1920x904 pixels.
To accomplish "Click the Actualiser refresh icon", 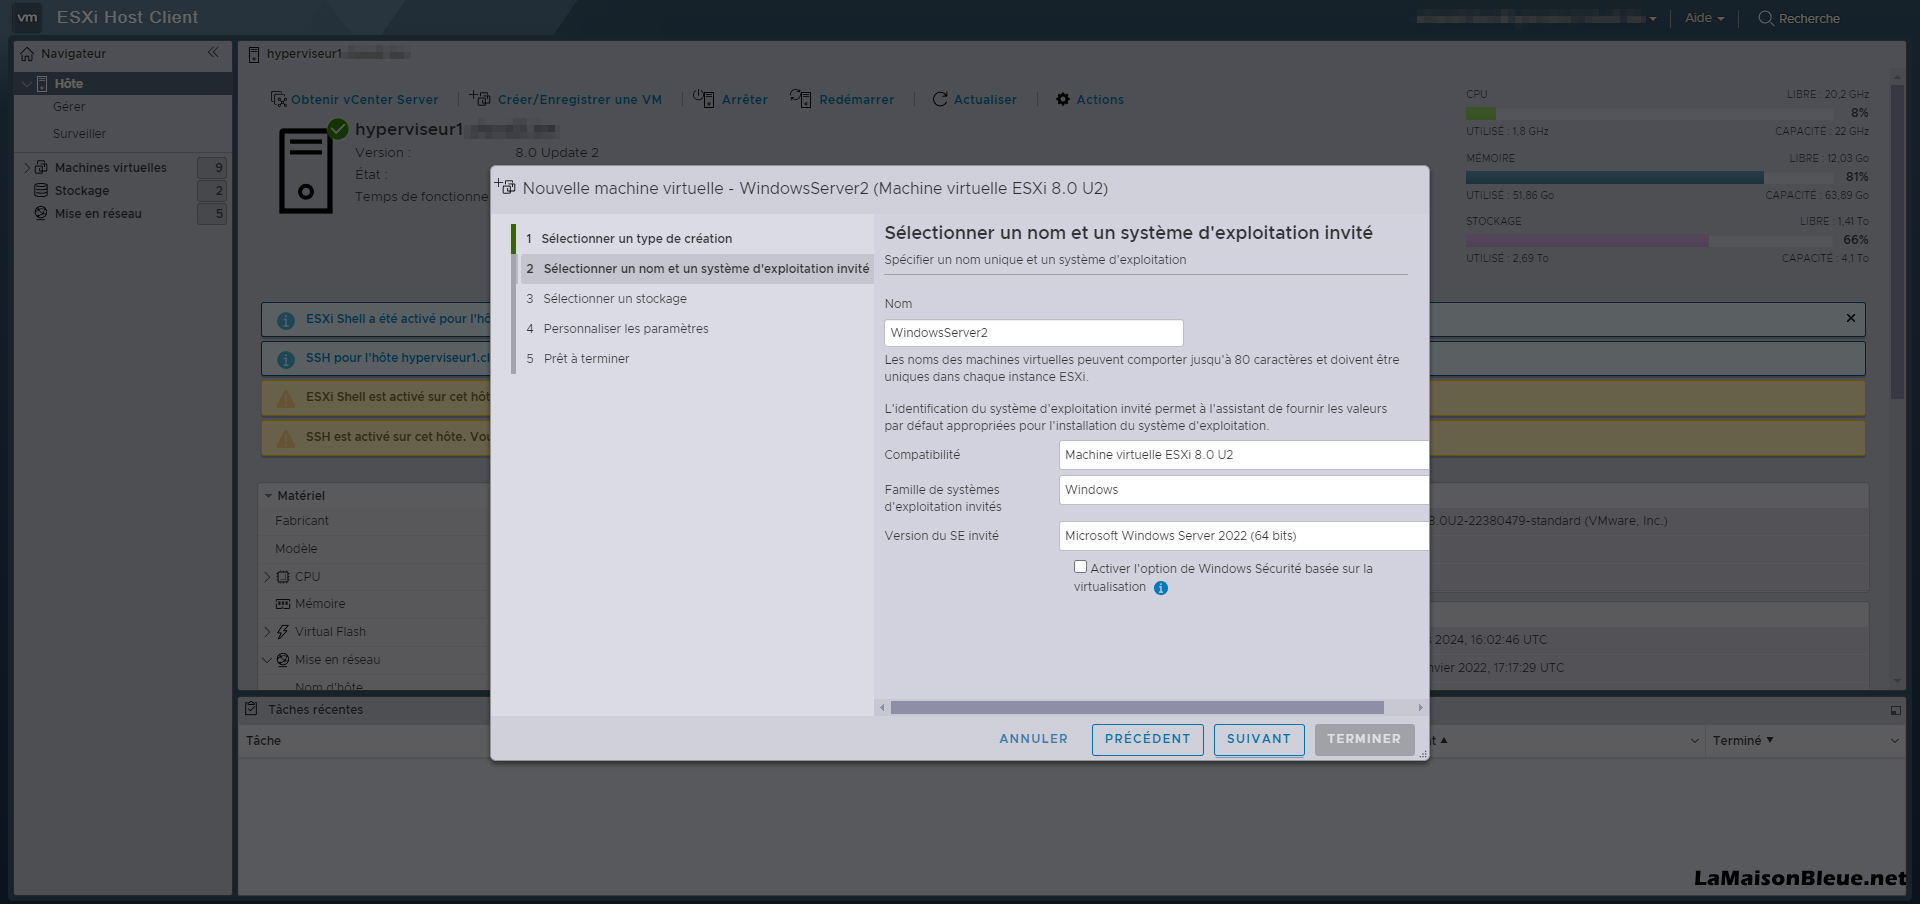I will [x=940, y=99].
